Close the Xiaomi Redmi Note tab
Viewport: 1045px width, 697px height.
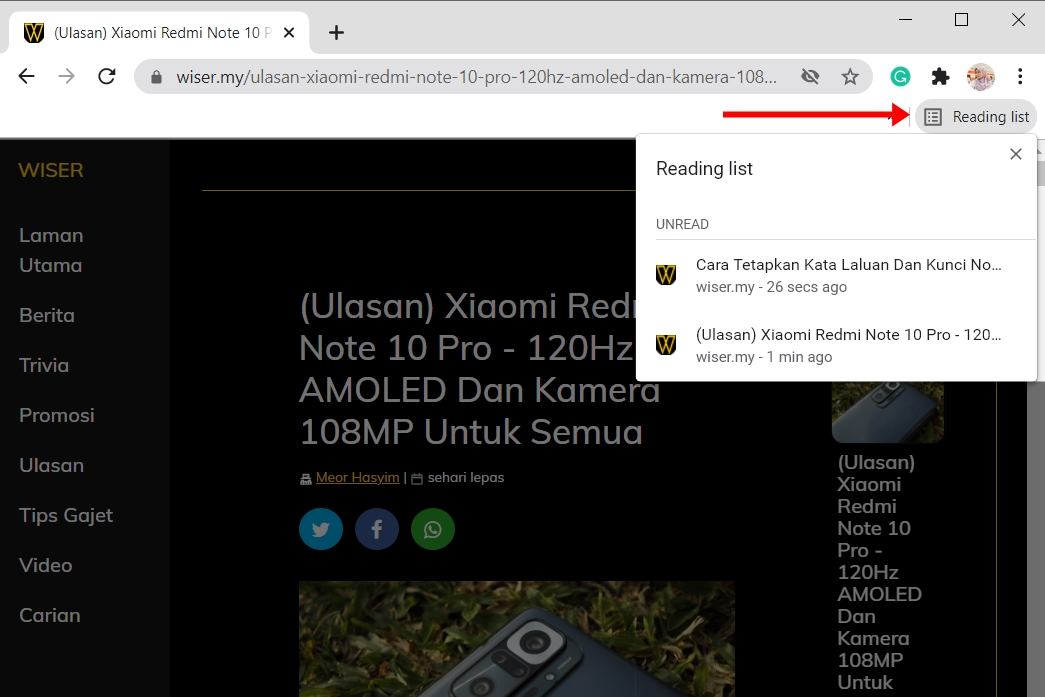pos(289,33)
